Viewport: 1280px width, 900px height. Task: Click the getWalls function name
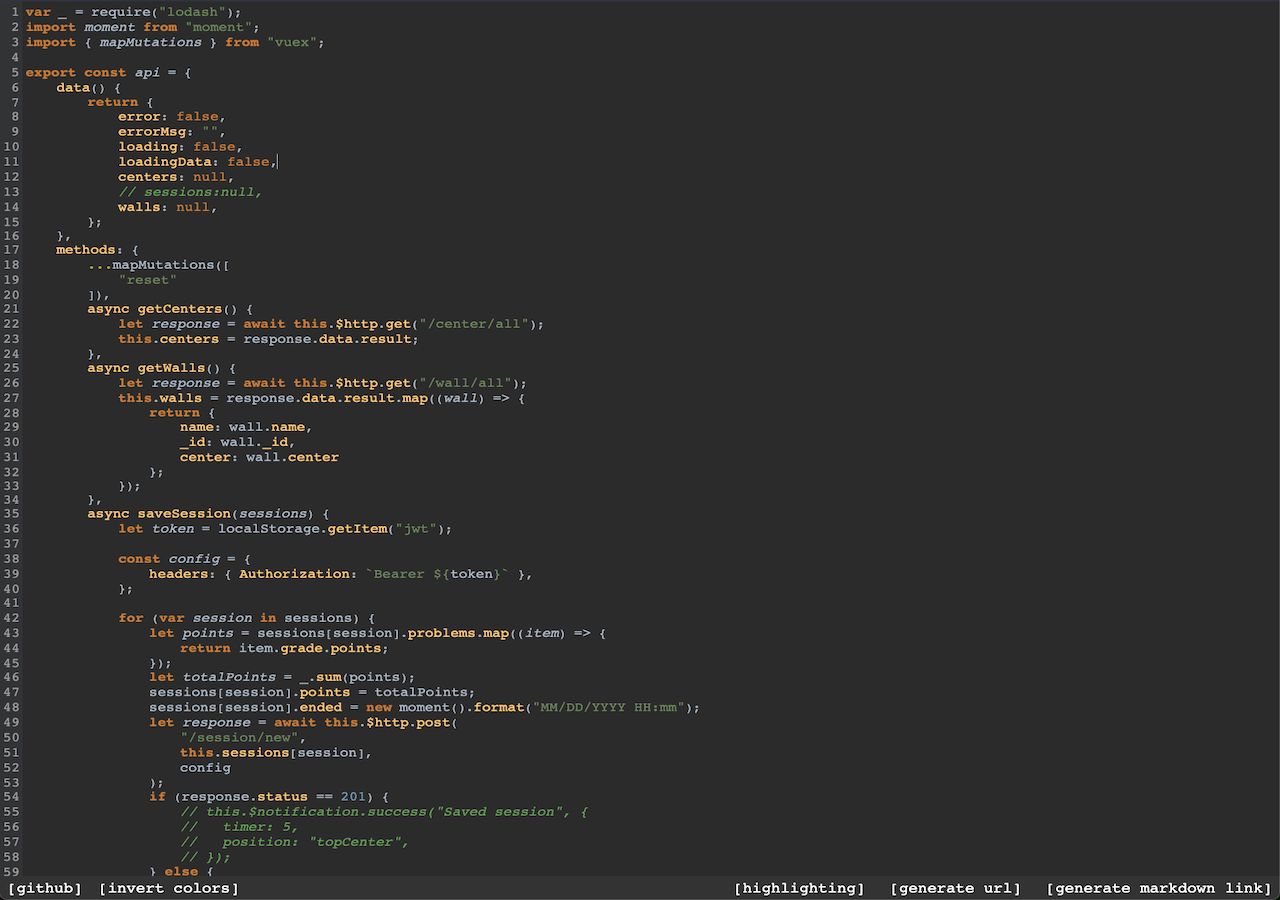point(170,367)
